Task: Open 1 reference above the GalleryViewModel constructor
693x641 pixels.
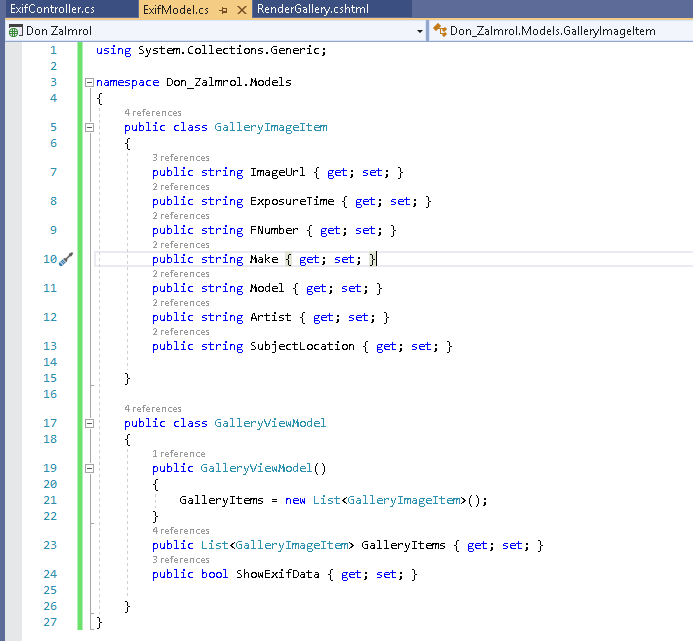Action: [x=179, y=454]
